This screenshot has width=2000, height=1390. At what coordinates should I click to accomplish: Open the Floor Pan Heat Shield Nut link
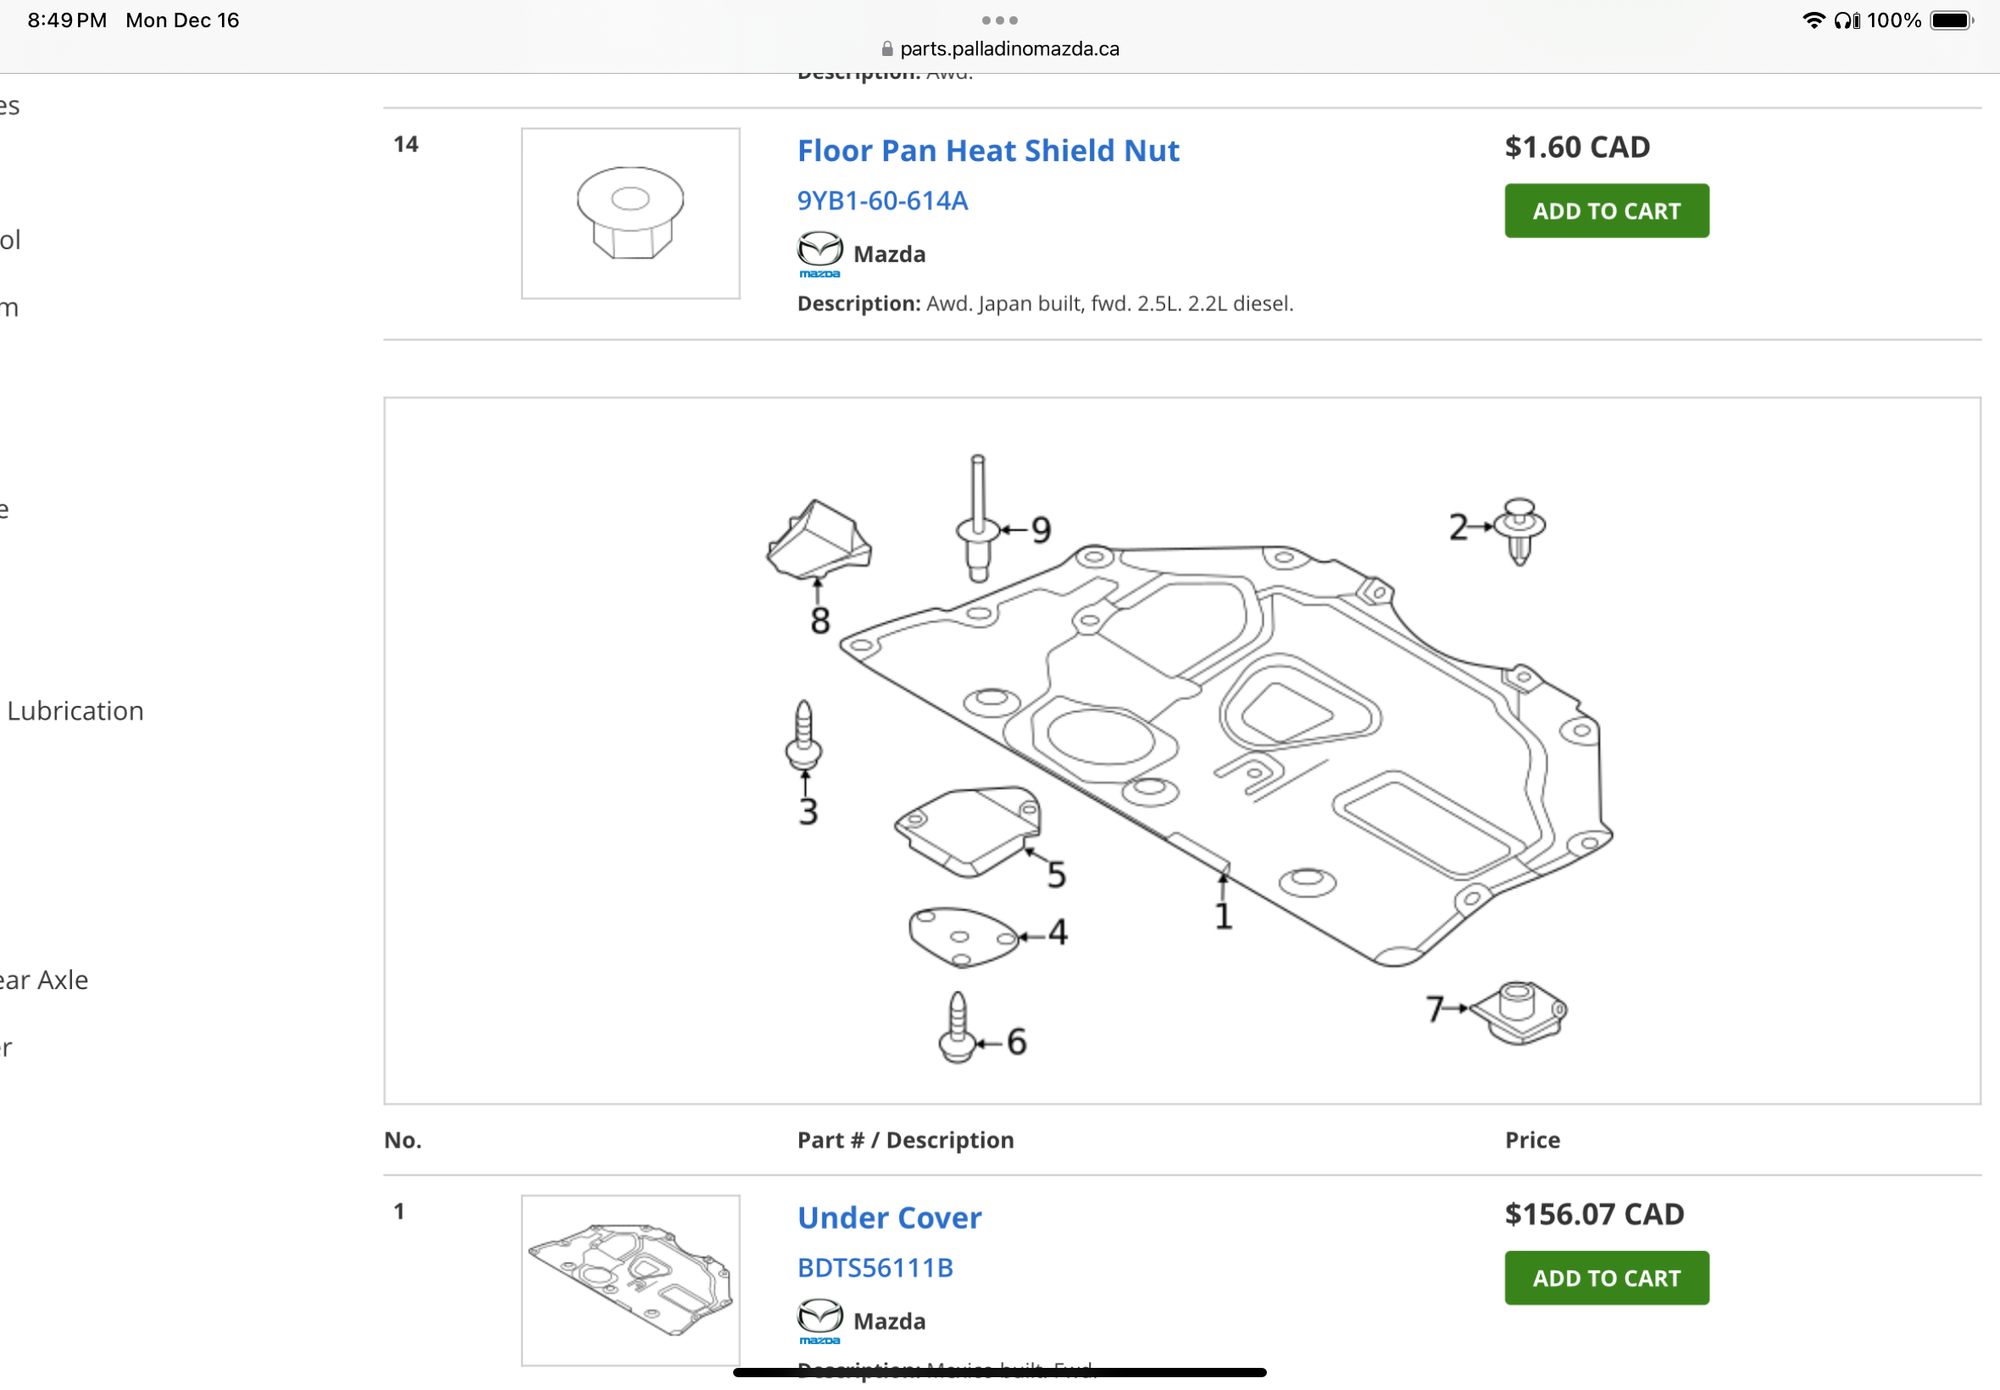pyautogui.click(x=988, y=150)
